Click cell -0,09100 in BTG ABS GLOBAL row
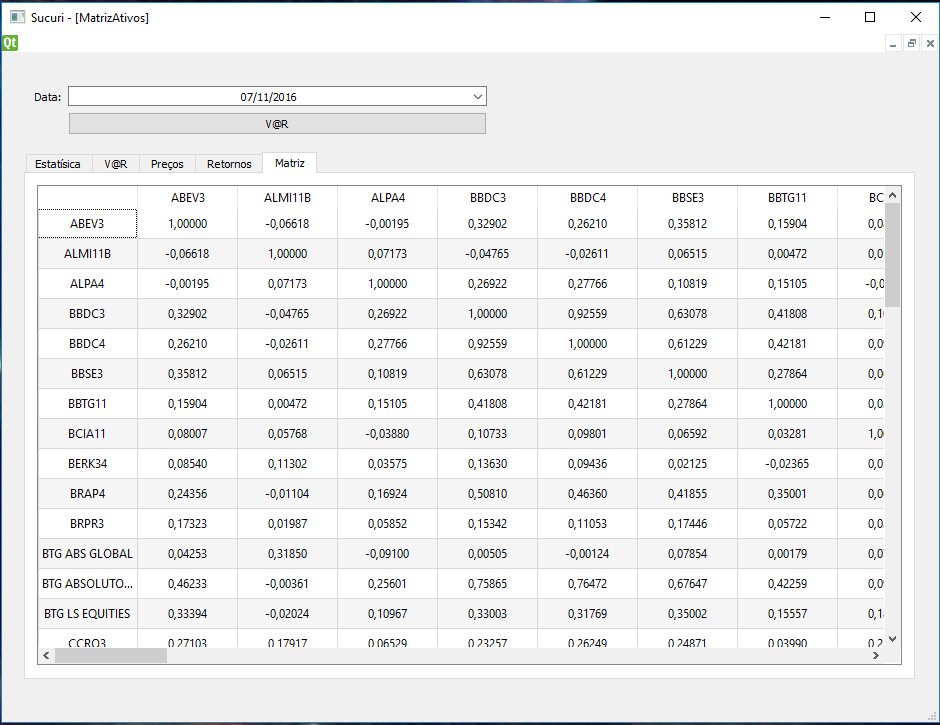This screenshot has height=725, width=940. 388,553
